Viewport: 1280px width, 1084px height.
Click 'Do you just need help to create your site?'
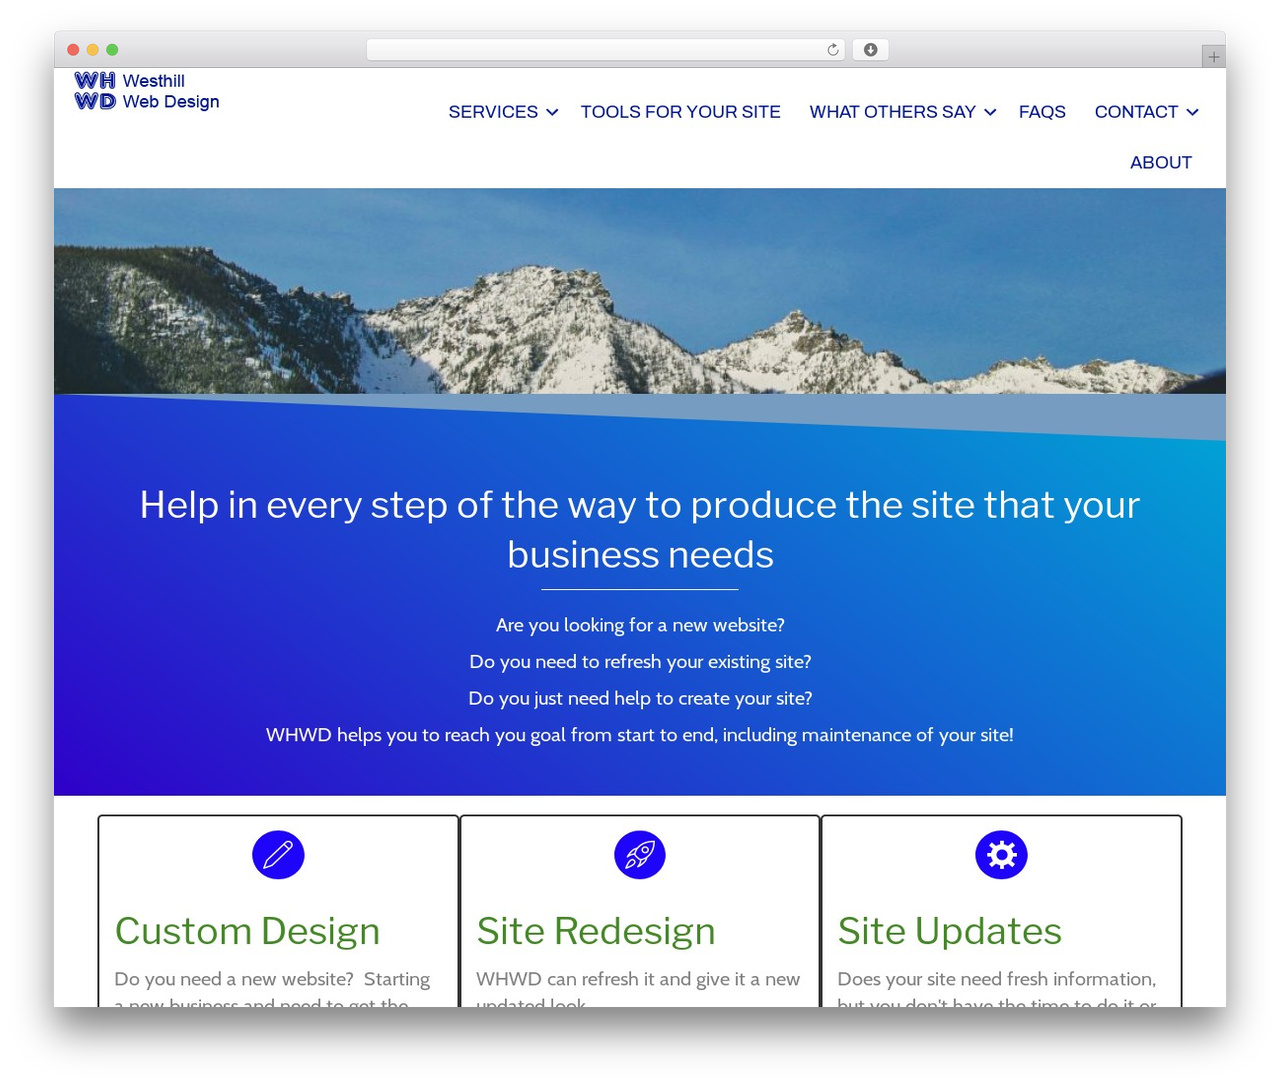point(640,698)
